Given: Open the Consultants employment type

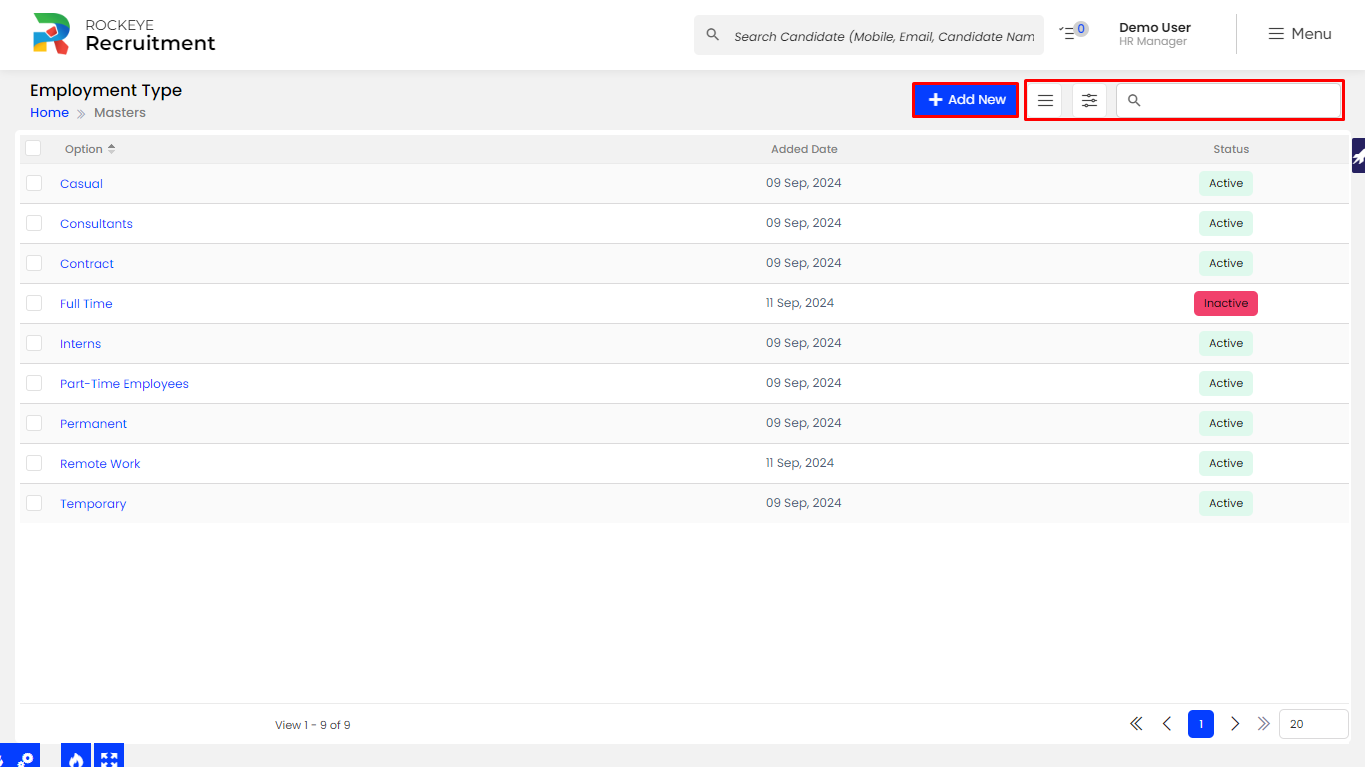Looking at the screenshot, I should coord(96,224).
